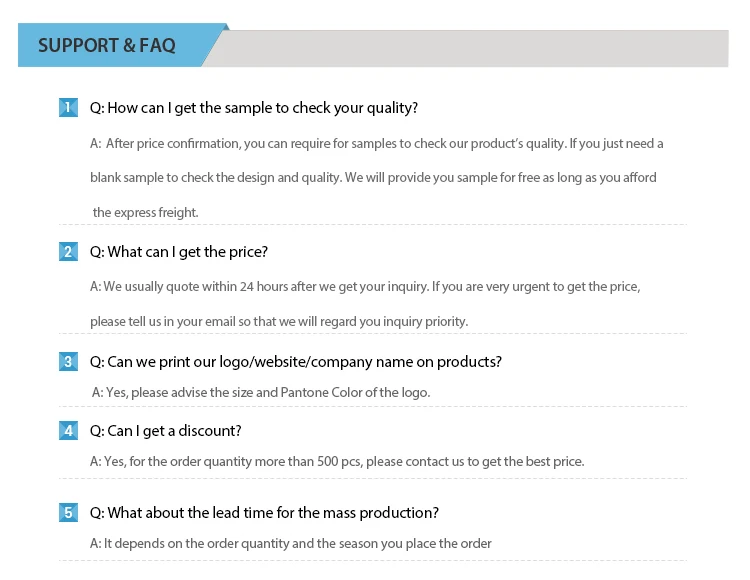Viewport: 750px width, 580px height.
Task: Click the answer about quoting within 24 hours
Action: 365,287
